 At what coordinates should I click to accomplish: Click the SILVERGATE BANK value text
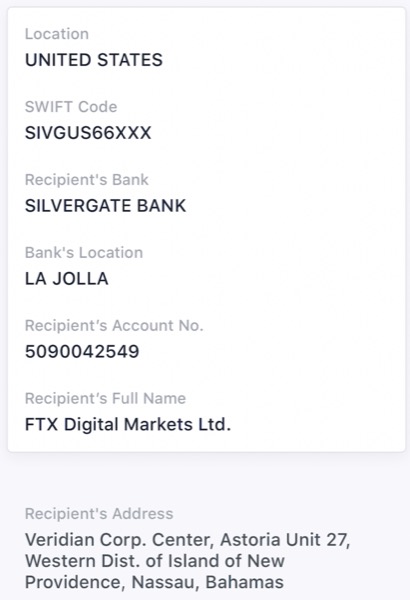point(105,206)
